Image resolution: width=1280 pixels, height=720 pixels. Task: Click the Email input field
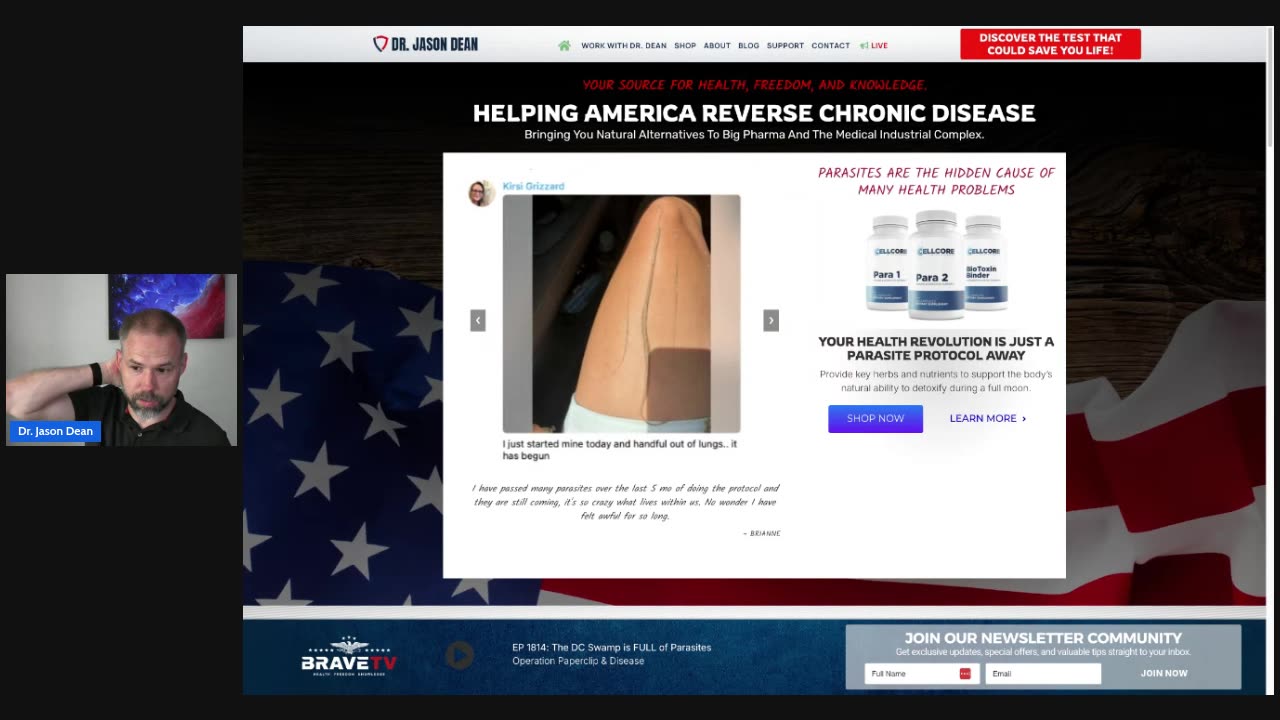tap(1043, 674)
